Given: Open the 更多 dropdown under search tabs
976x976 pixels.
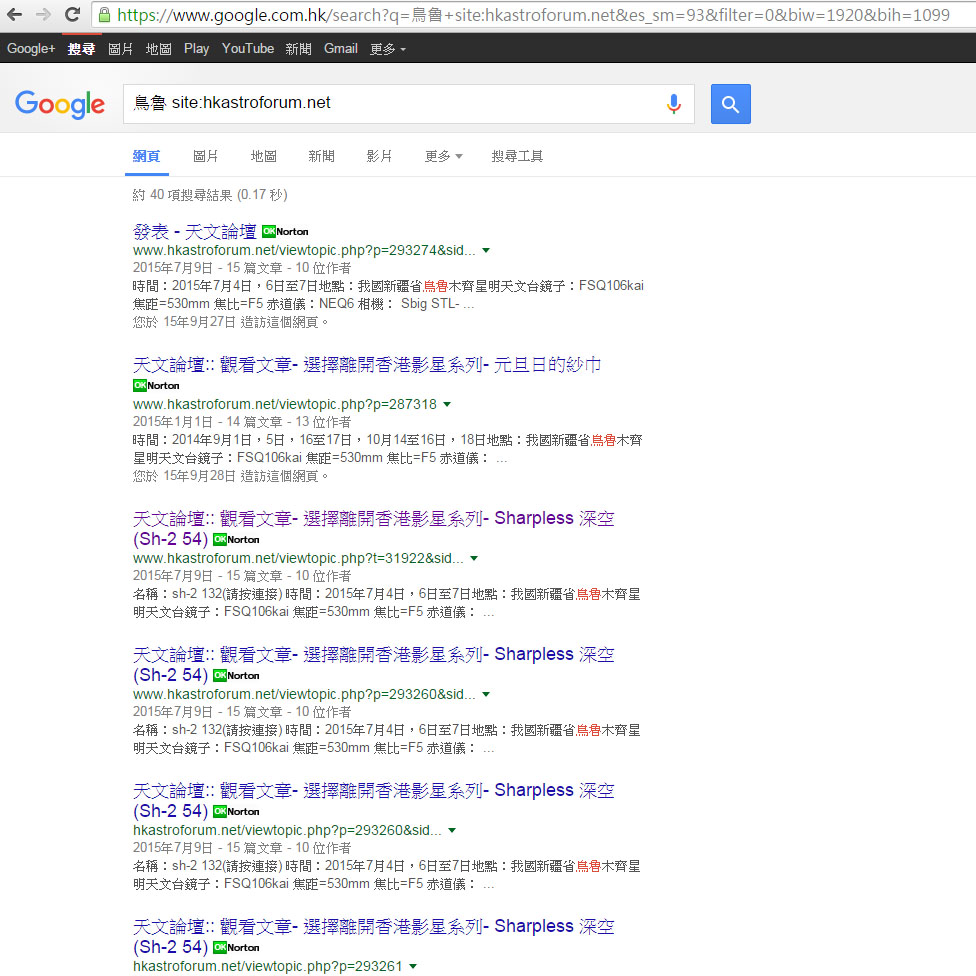Looking at the screenshot, I should click(x=443, y=157).
